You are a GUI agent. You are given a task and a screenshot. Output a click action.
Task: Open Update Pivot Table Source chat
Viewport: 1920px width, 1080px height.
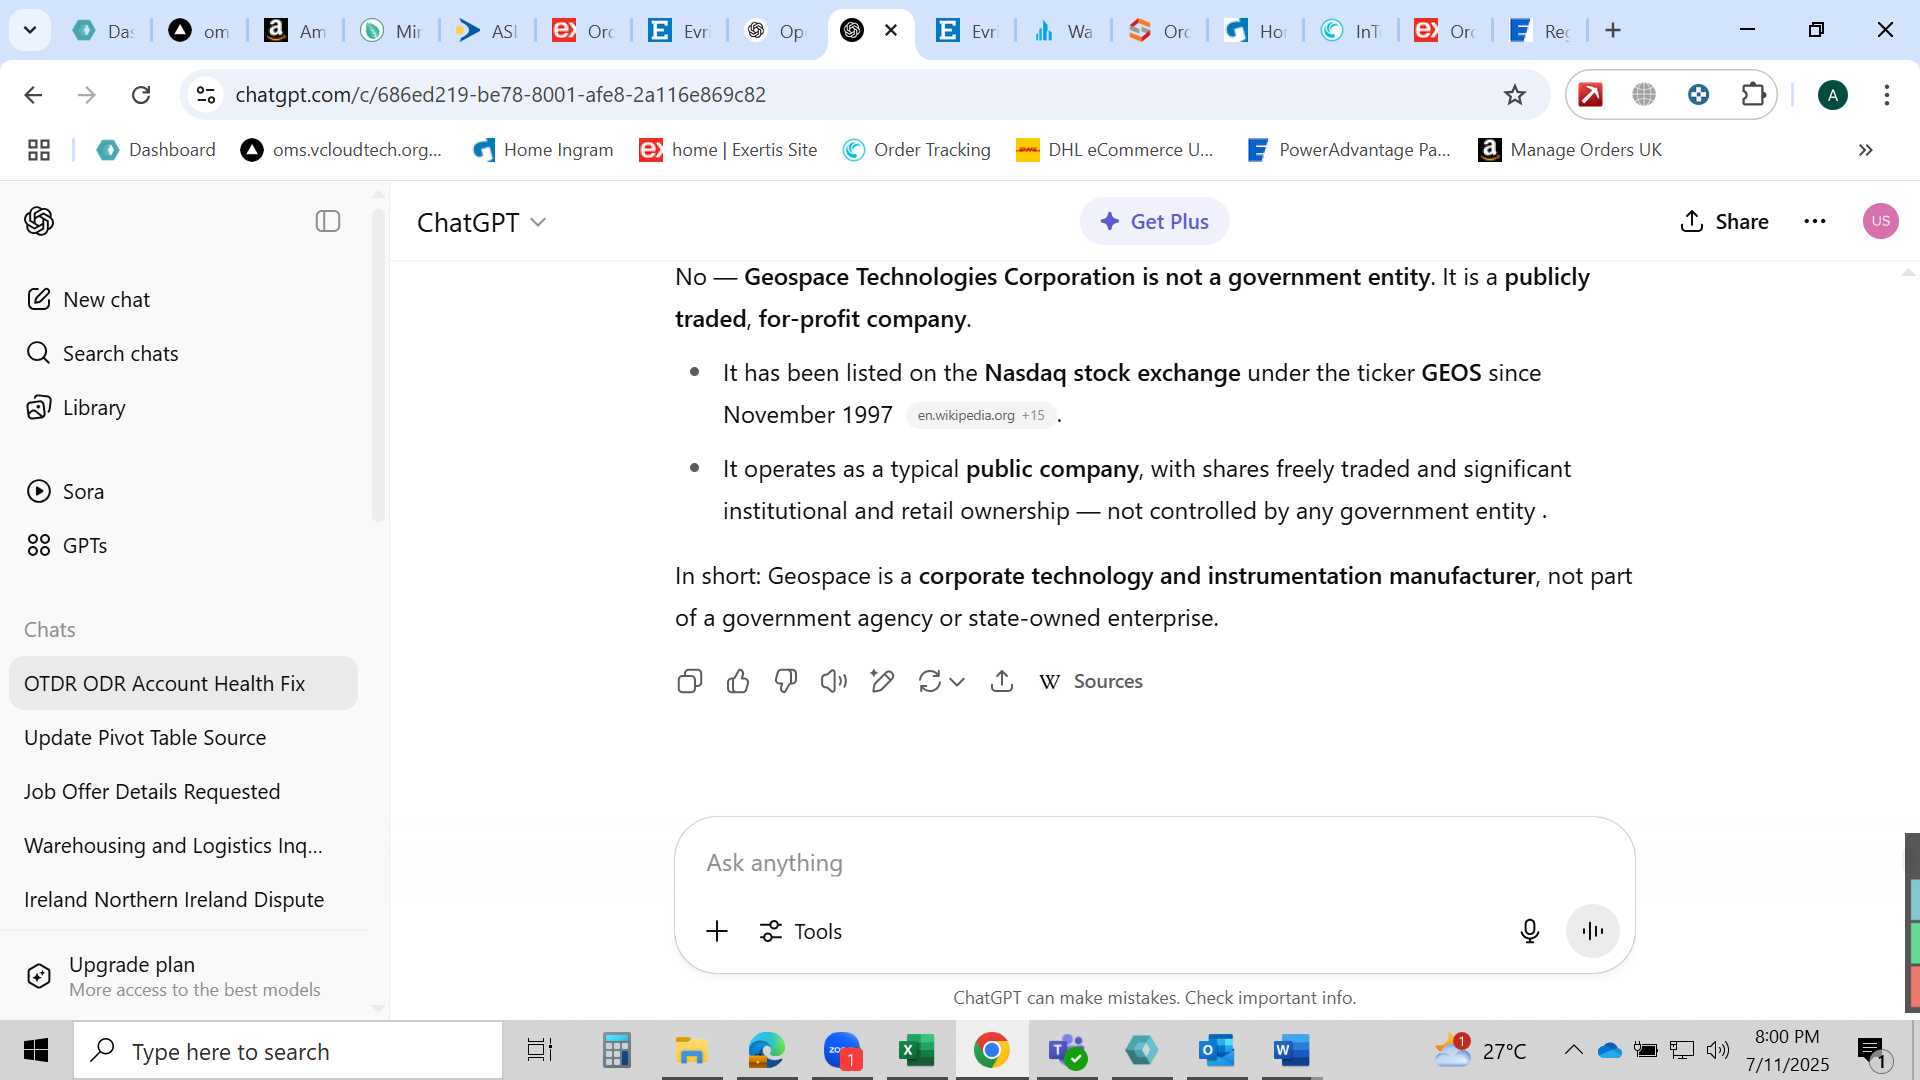[183, 738]
